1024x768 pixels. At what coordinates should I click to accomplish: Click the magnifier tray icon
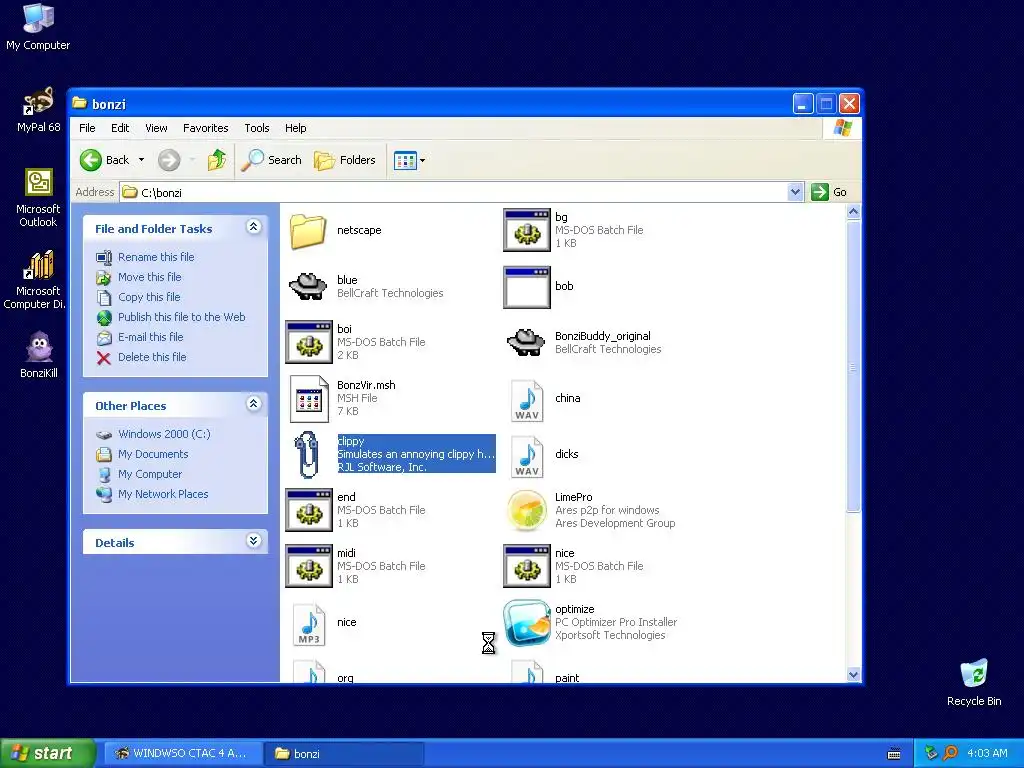tap(950, 754)
